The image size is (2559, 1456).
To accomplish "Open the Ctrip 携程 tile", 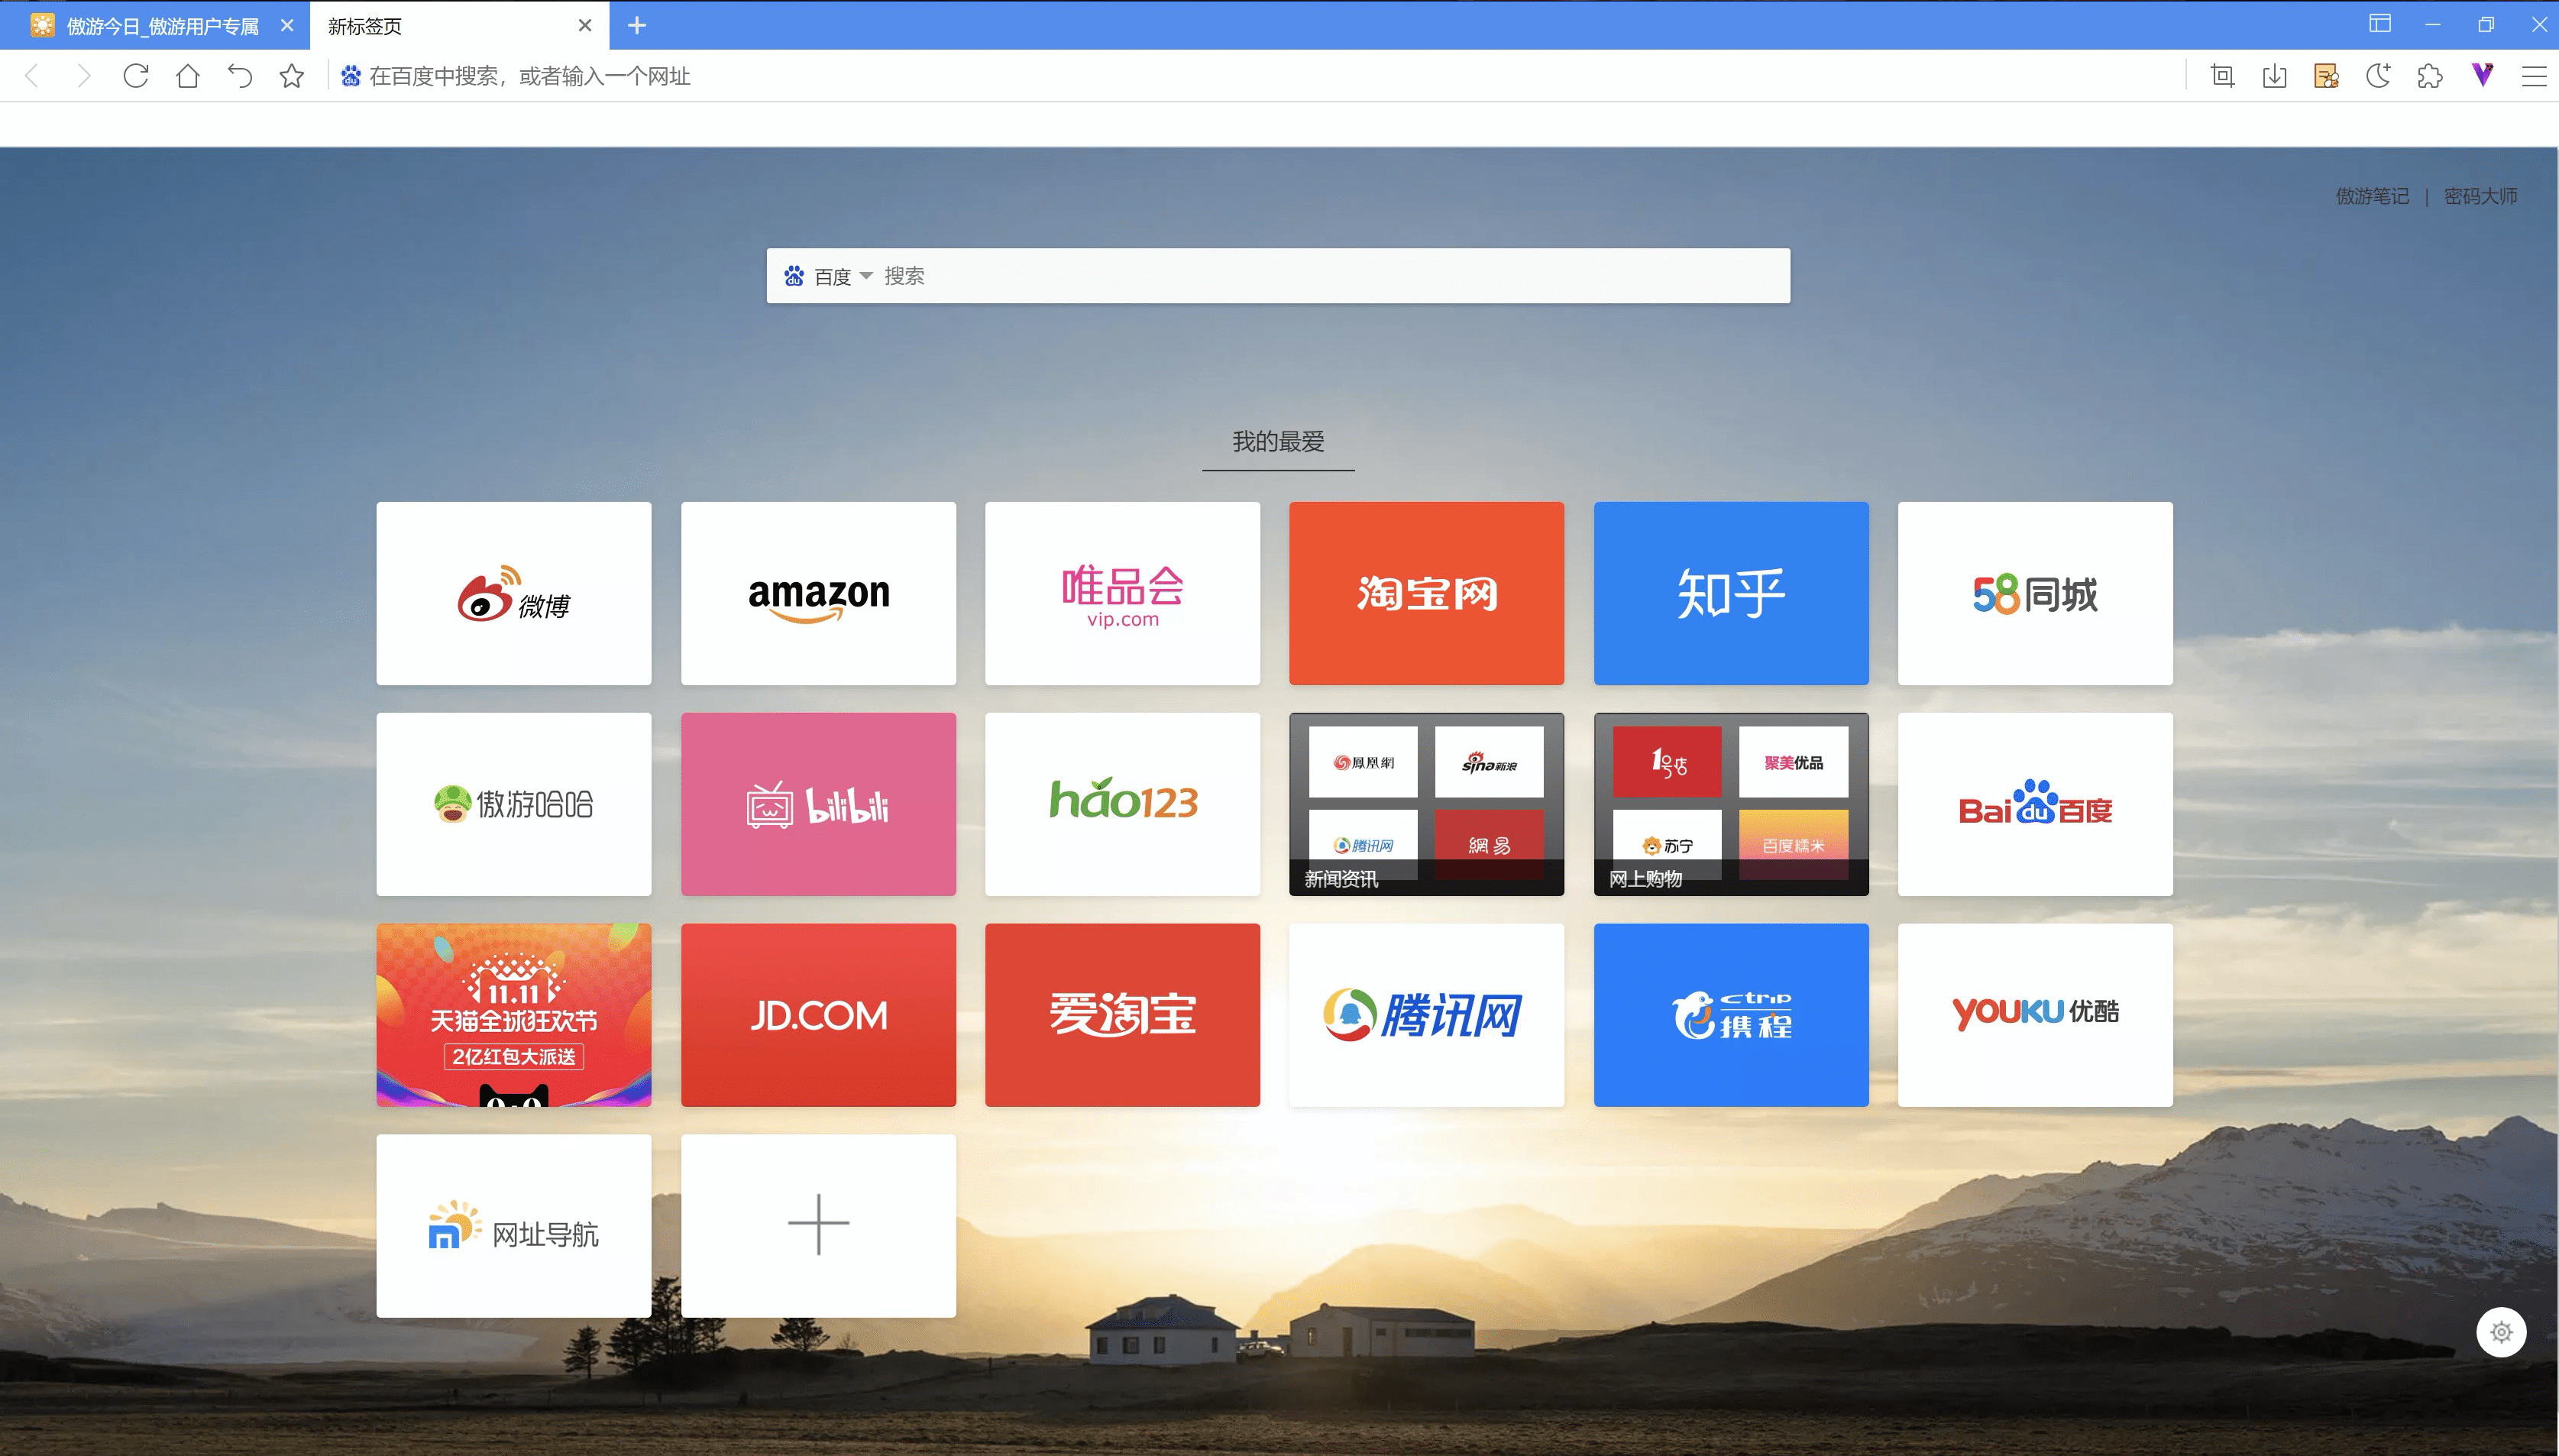I will (1731, 1015).
